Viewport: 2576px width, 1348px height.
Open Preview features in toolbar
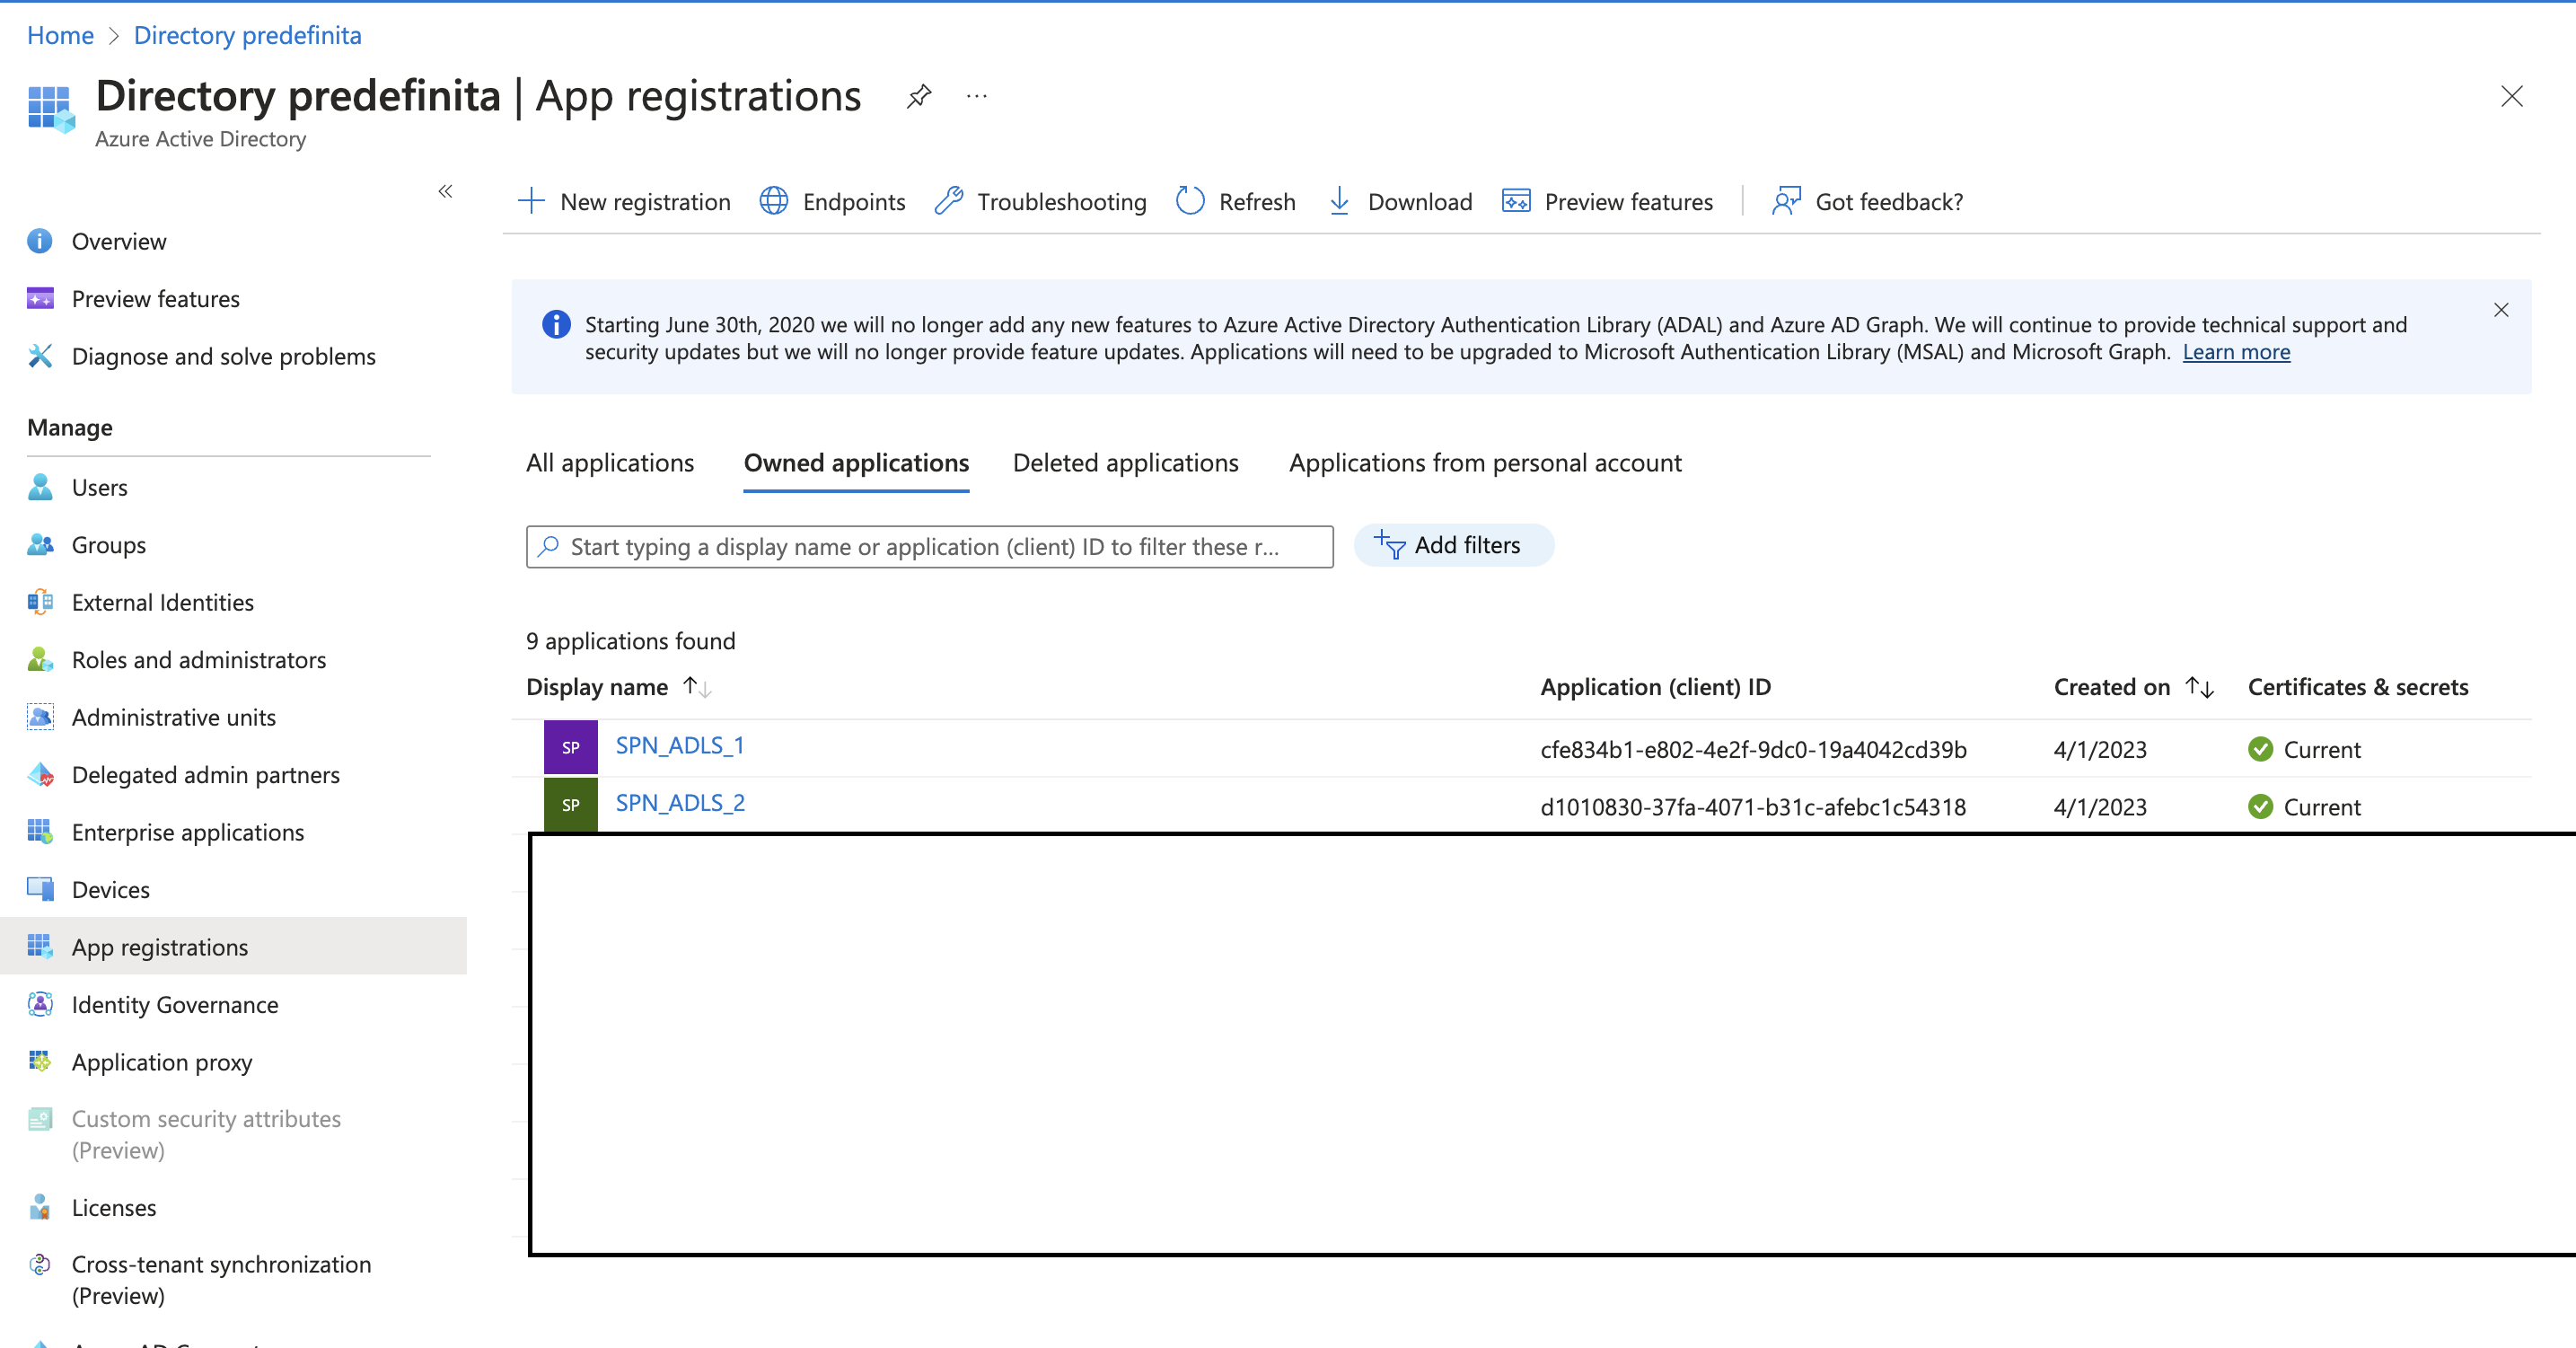tap(1608, 201)
